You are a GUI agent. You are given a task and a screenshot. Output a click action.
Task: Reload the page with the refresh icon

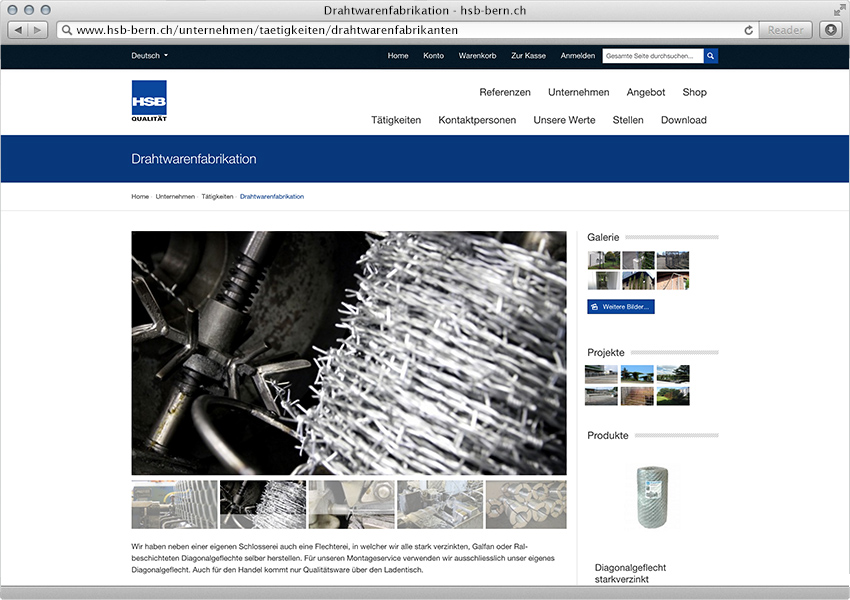coord(749,30)
